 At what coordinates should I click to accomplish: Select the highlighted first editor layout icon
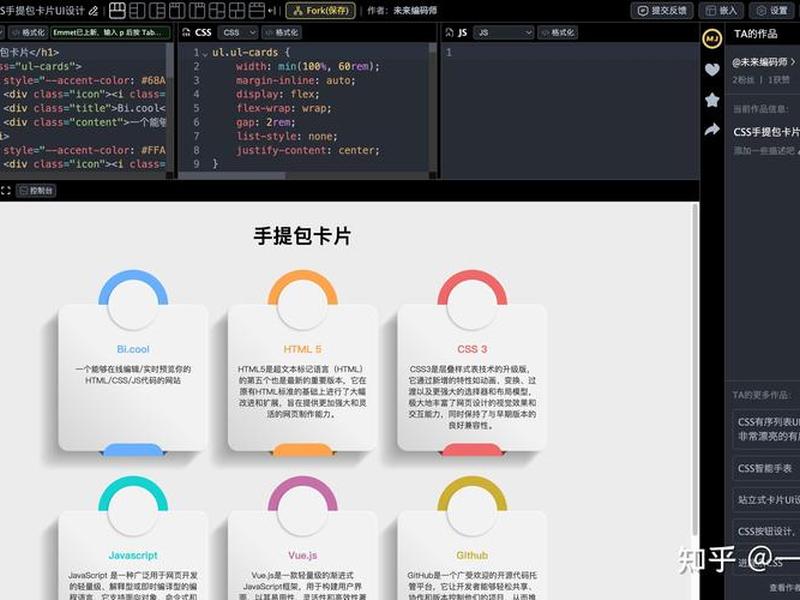point(117,10)
